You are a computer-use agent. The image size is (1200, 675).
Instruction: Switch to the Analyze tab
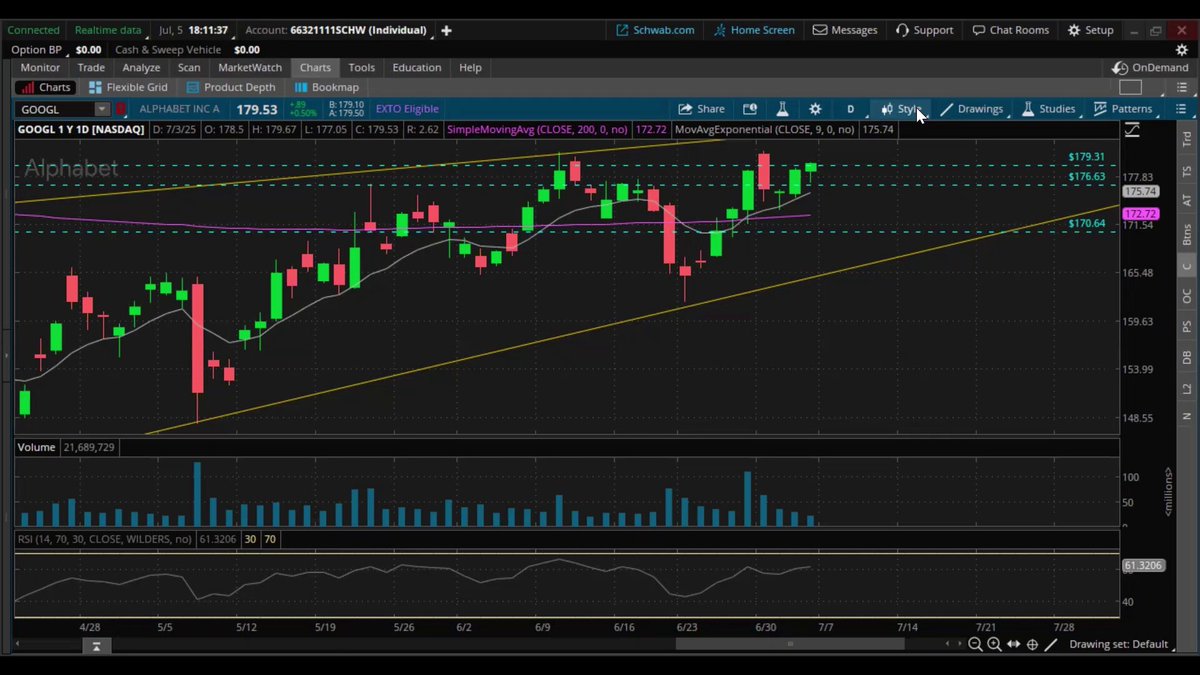point(141,67)
